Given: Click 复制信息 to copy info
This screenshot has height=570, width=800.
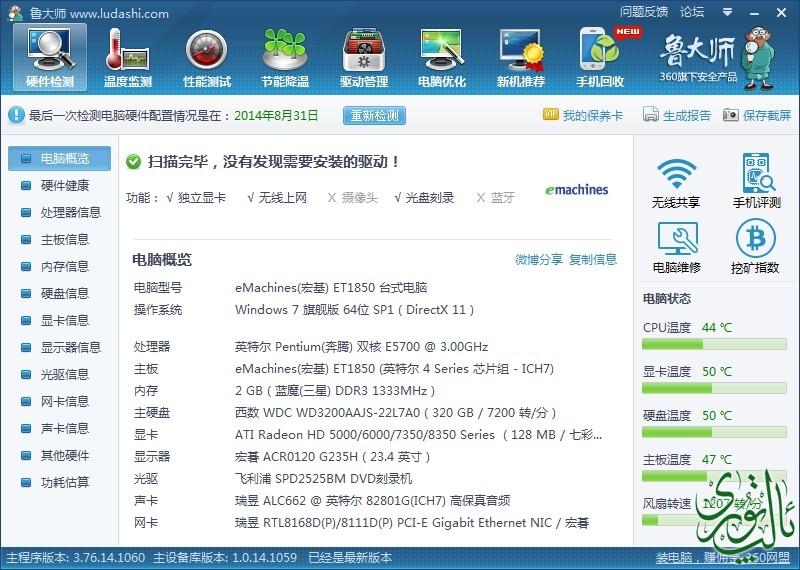Looking at the screenshot, I should tap(593, 260).
